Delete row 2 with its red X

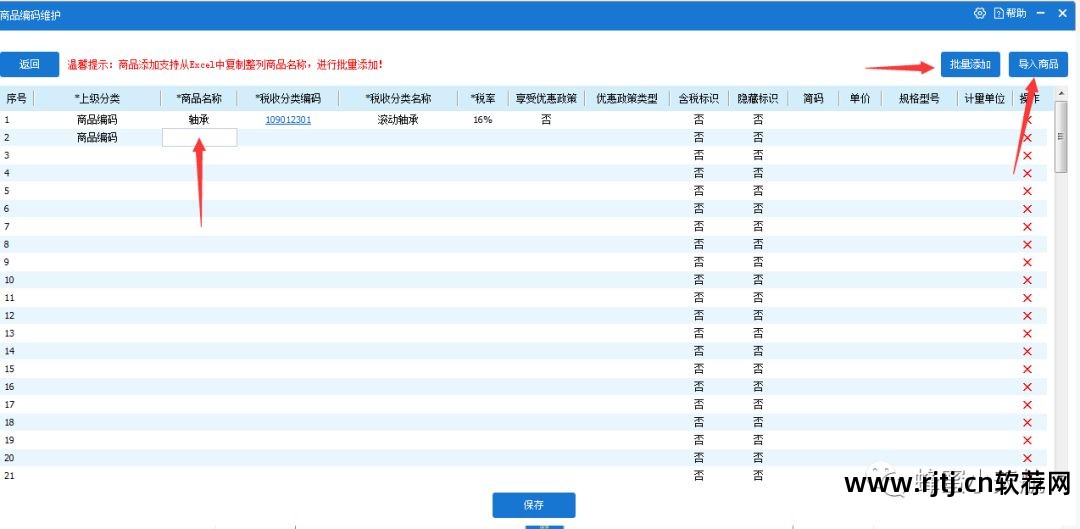[x=1027, y=138]
